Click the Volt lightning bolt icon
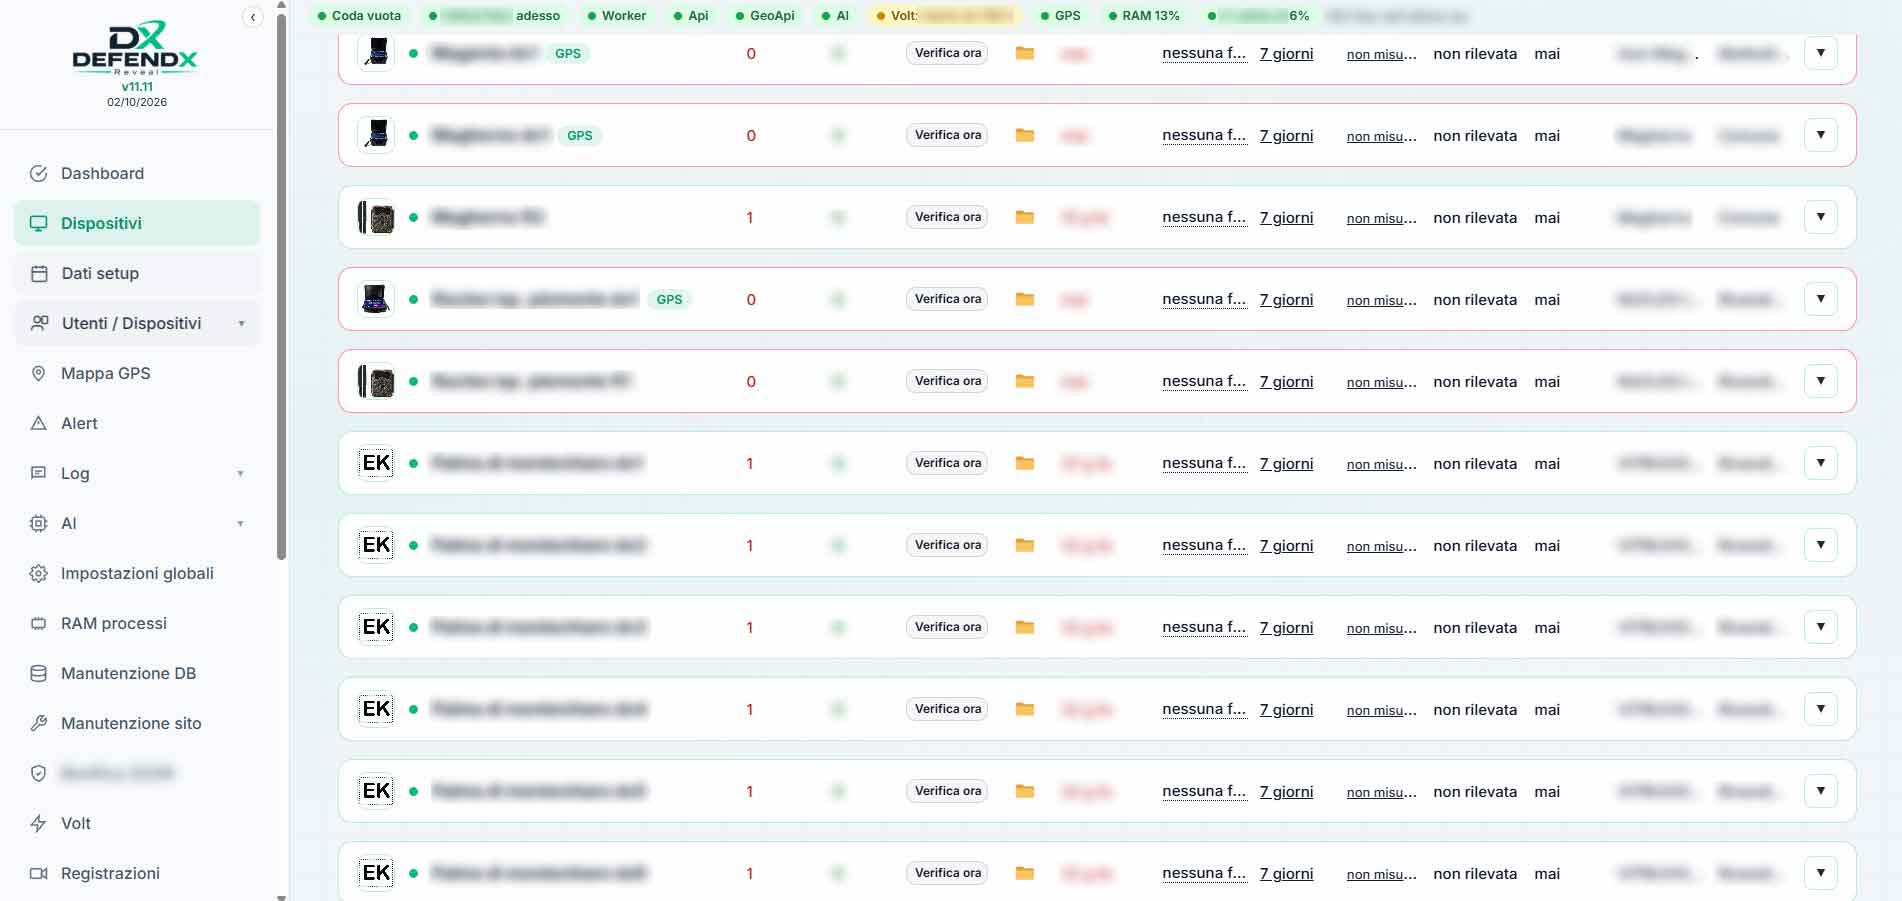This screenshot has height=901, width=1902. point(39,823)
